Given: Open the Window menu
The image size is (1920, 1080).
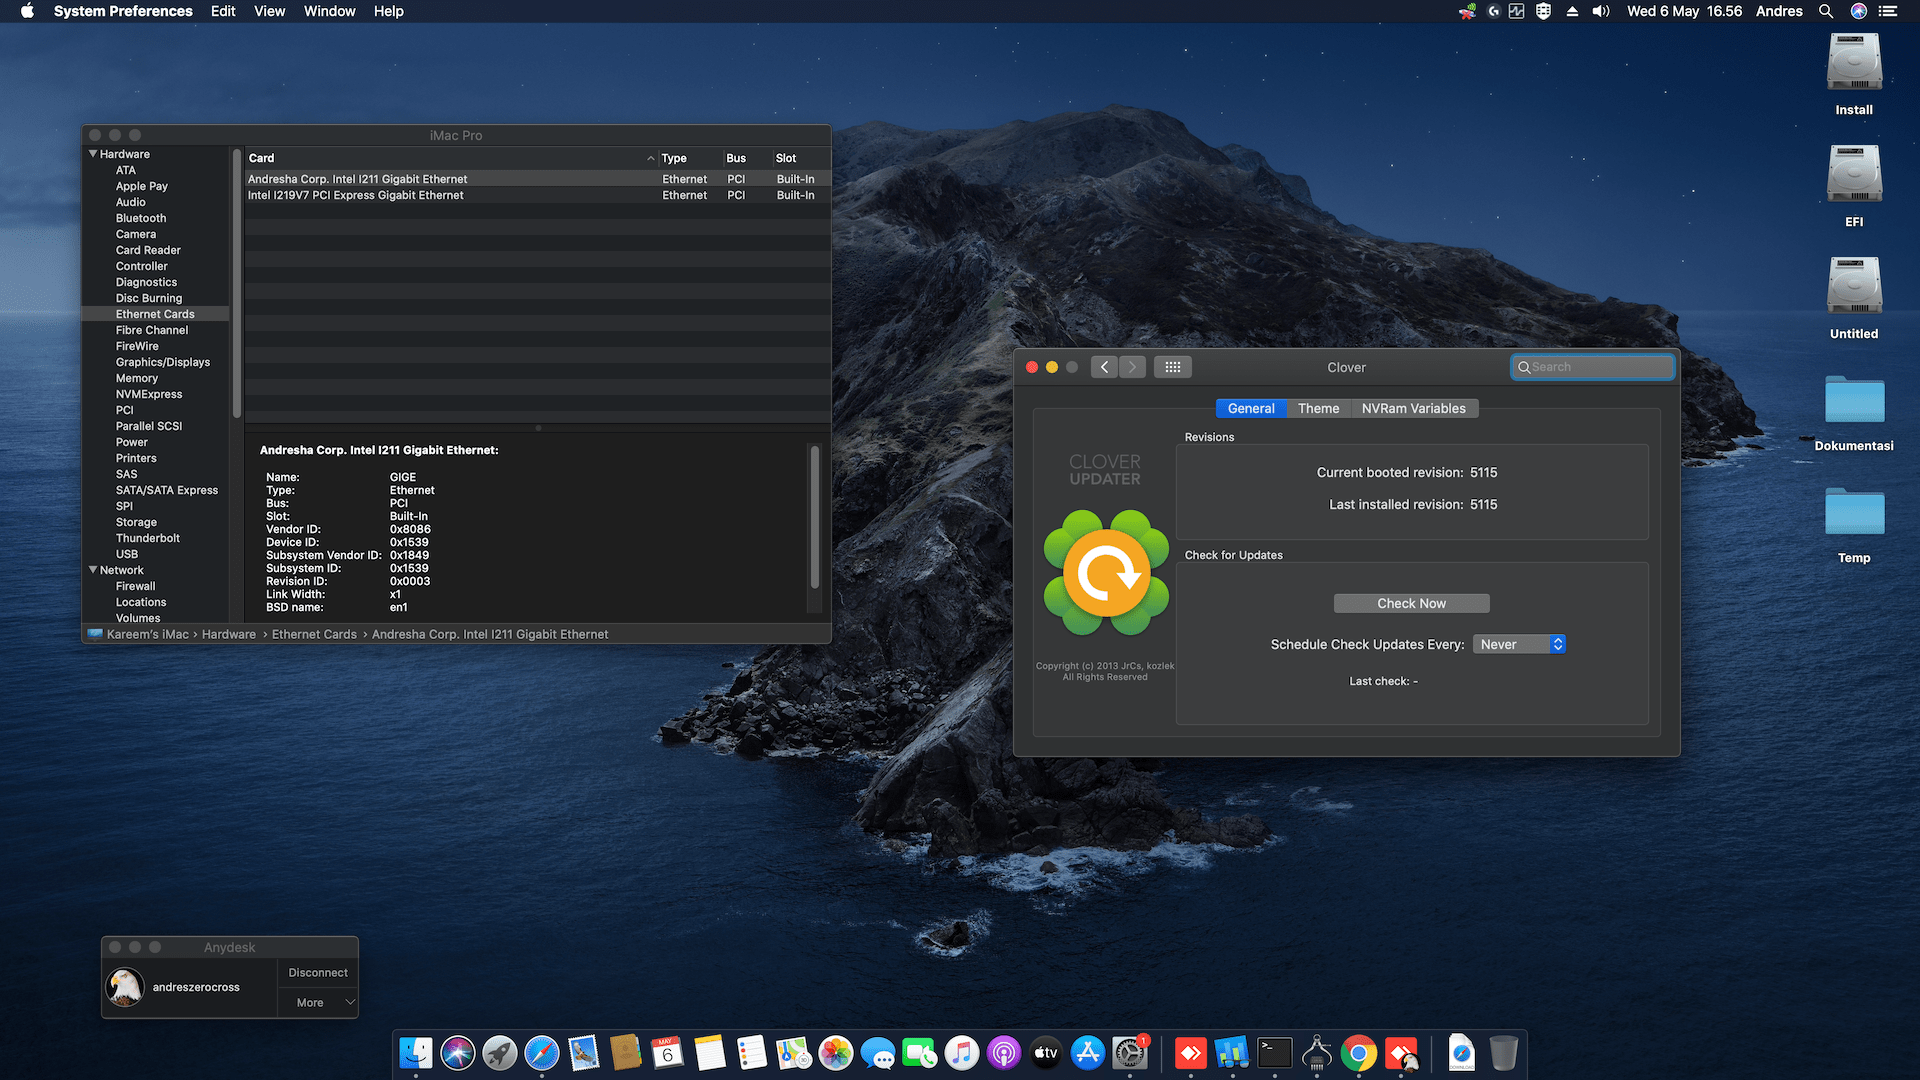Looking at the screenshot, I should (329, 11).
